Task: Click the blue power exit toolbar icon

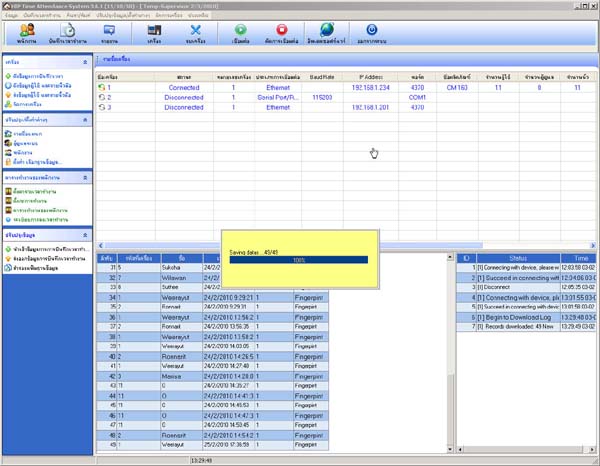Action: [372, 29]
